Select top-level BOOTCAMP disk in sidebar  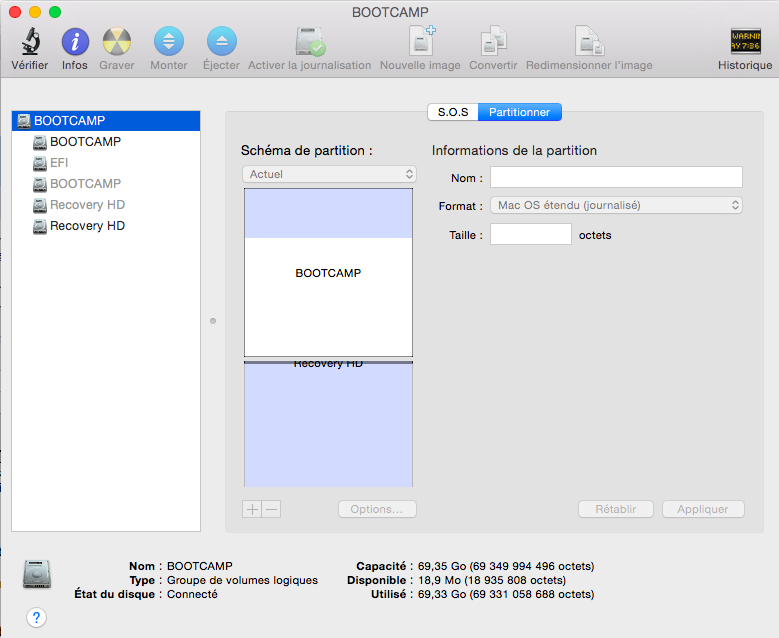(106, 121)
